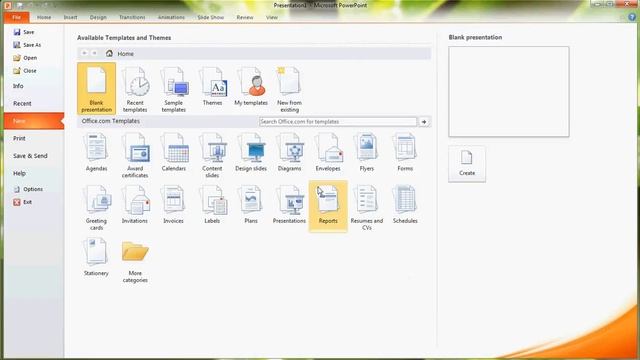Open the Calendars template category

[x=173, y=151]
